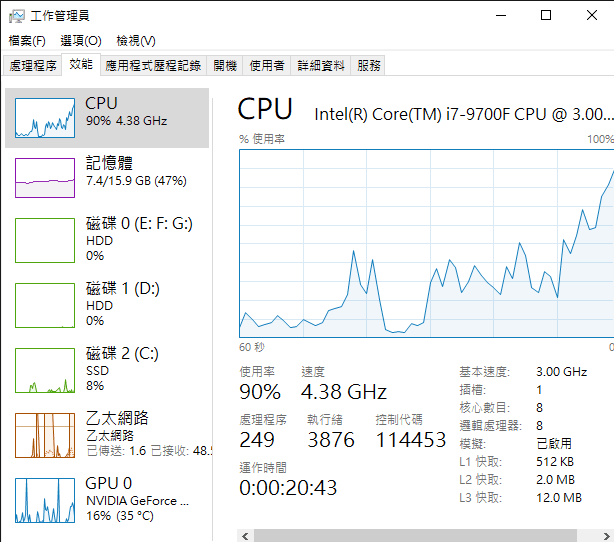614x542 pixels.
Task: Open disk 0 (E: F: G:) graph
Action: 45,240
